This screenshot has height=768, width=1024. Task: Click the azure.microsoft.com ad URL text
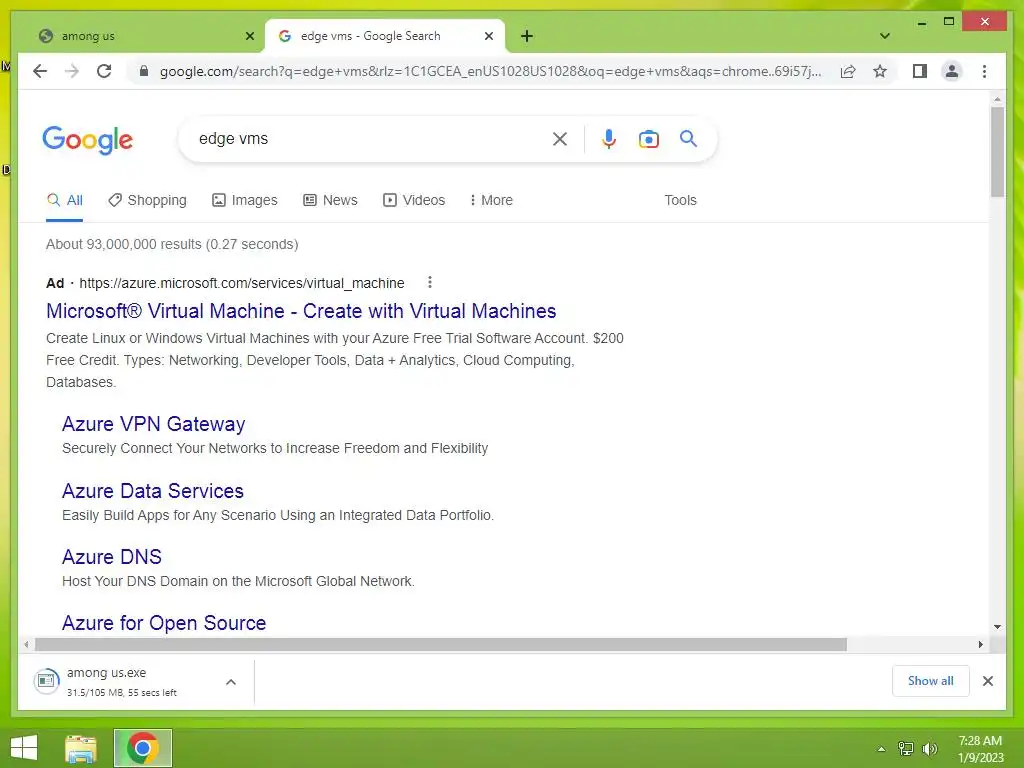pos(242,283)
